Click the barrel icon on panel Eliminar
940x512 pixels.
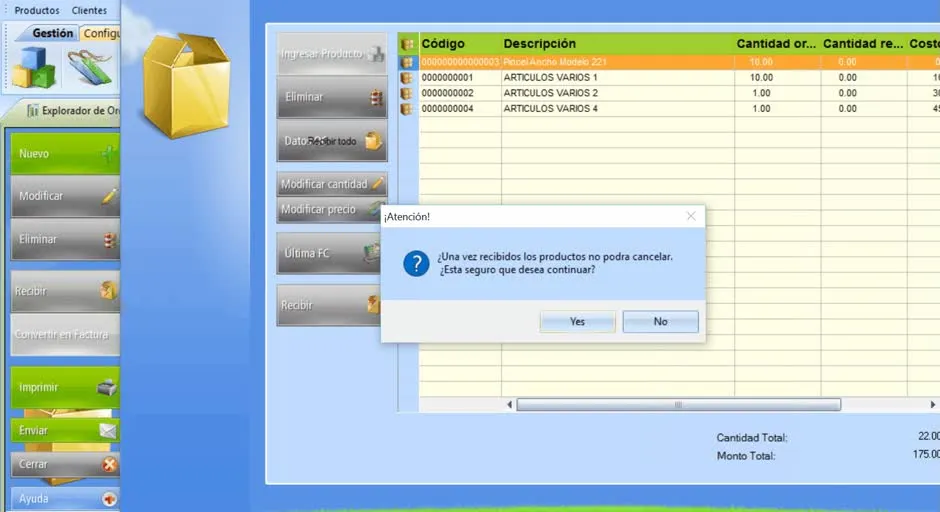click(x=376, y=97)
